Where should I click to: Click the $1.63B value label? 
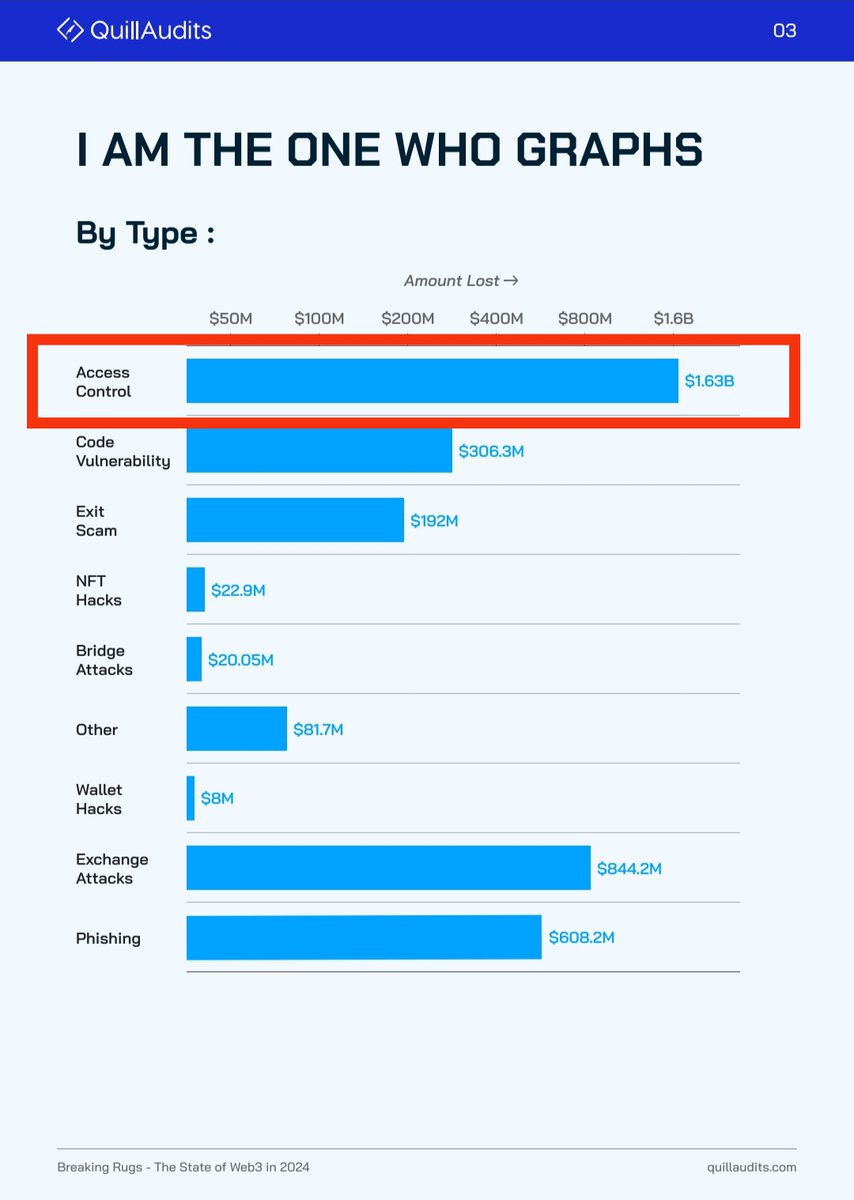(710, 381)
